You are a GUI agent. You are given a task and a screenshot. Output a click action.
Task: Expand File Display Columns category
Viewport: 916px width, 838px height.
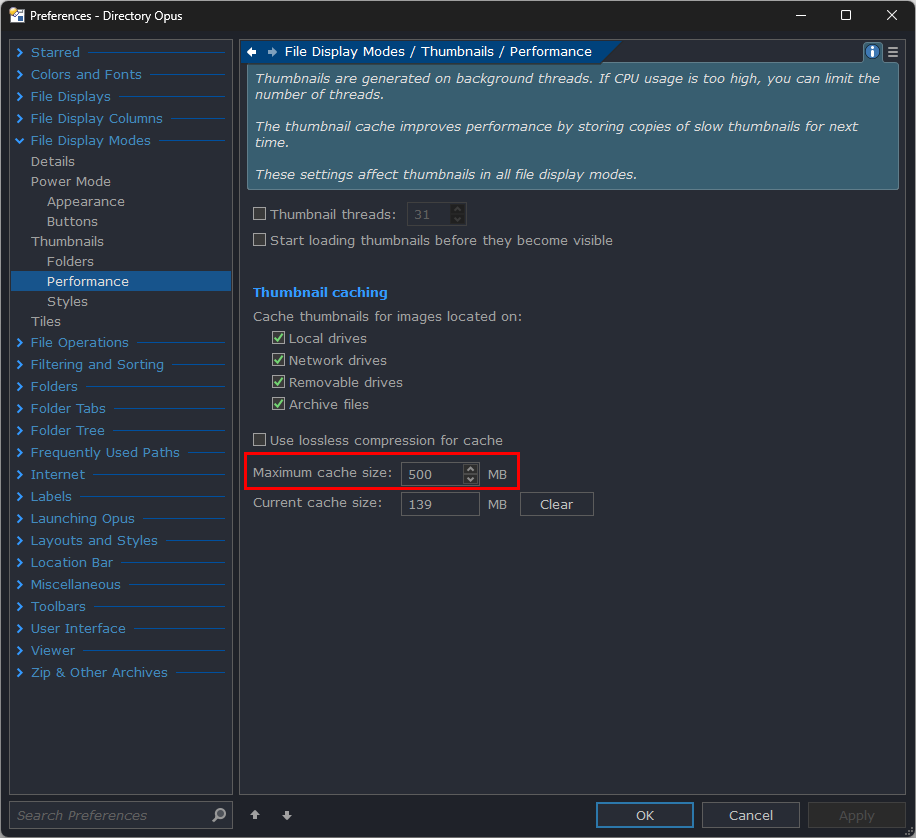pyautogui.click(x=20, y=119)
